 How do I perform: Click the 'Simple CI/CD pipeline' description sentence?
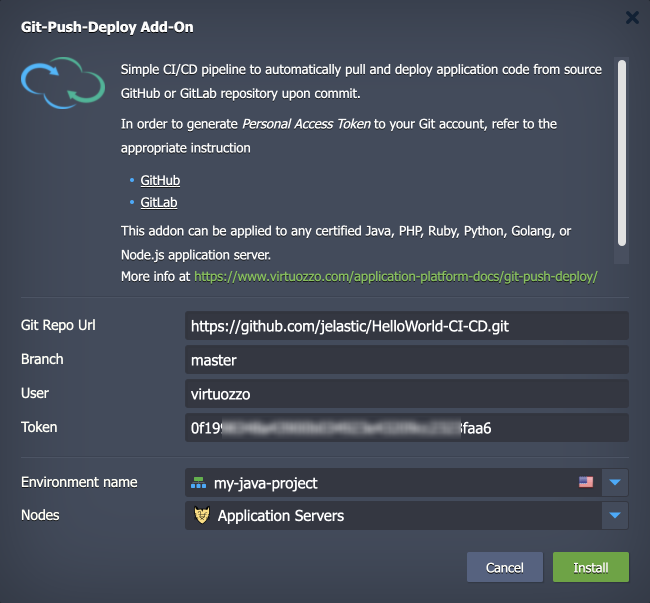click(361, 81)
